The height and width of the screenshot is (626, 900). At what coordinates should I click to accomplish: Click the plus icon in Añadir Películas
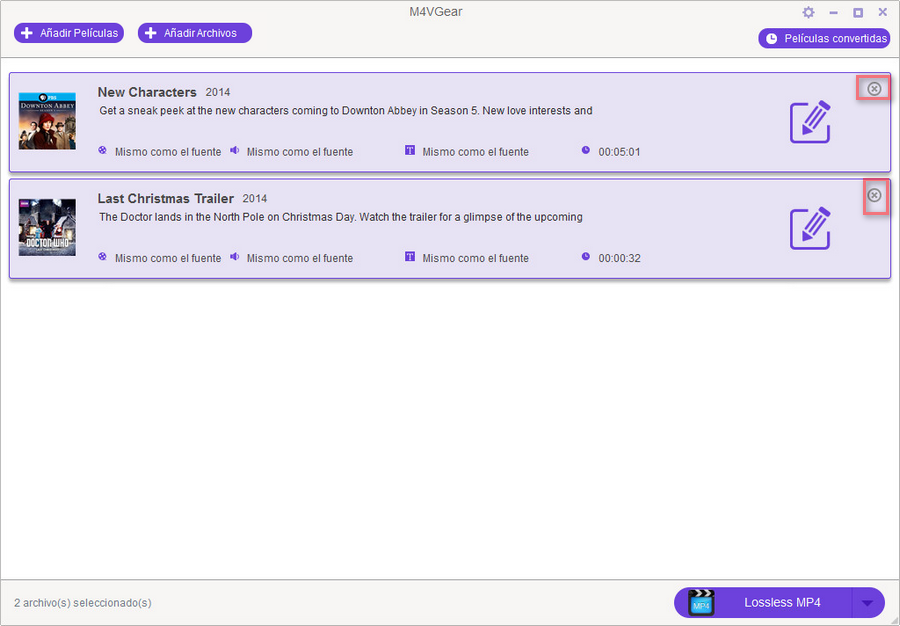pos(26,33)
